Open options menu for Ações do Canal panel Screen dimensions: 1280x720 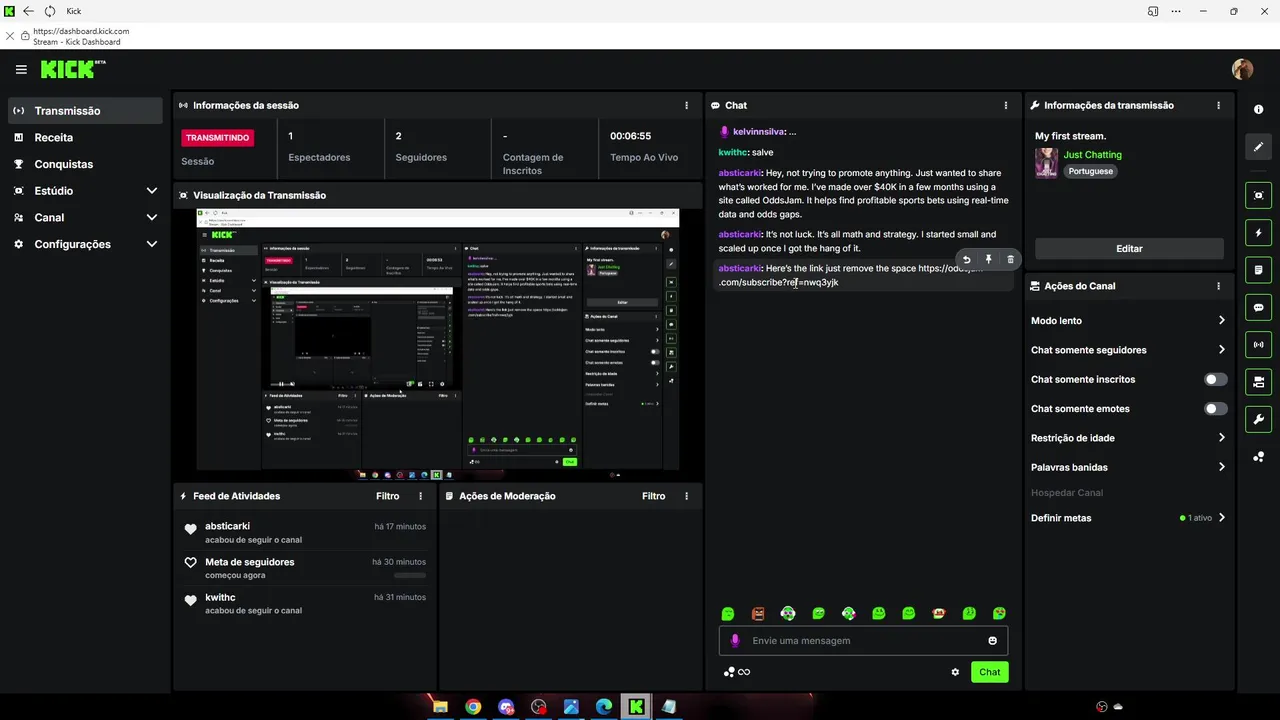(1218, 286)
